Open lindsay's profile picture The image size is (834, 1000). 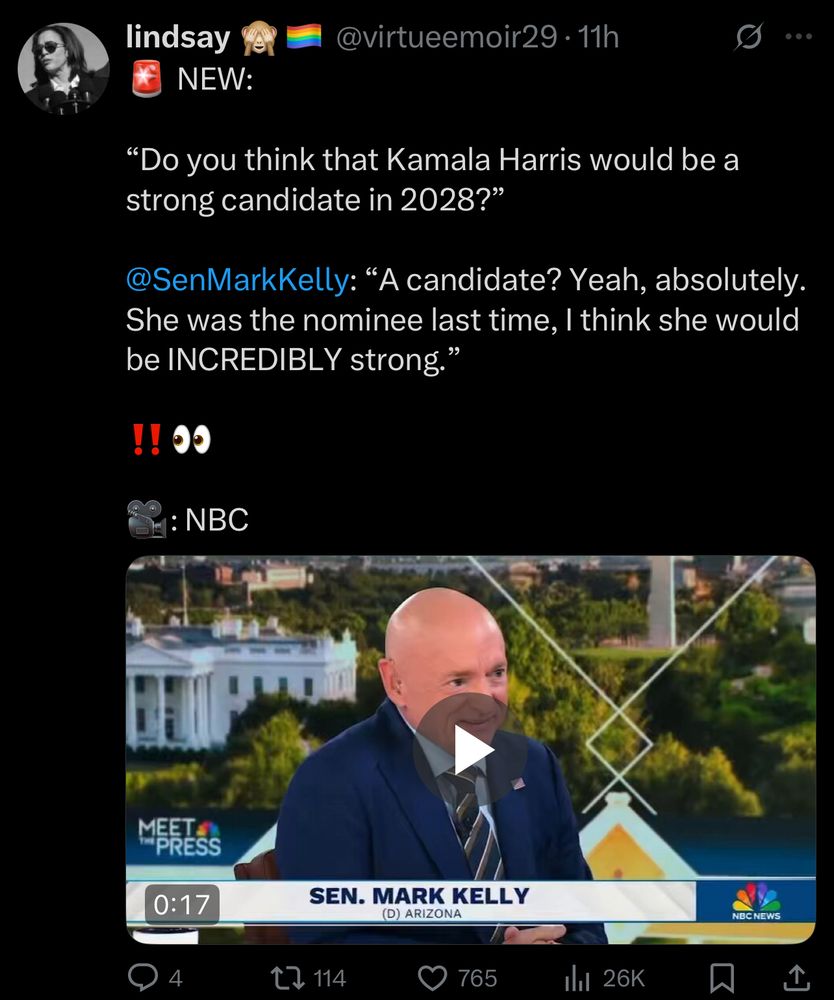click(x=63, y=69)
